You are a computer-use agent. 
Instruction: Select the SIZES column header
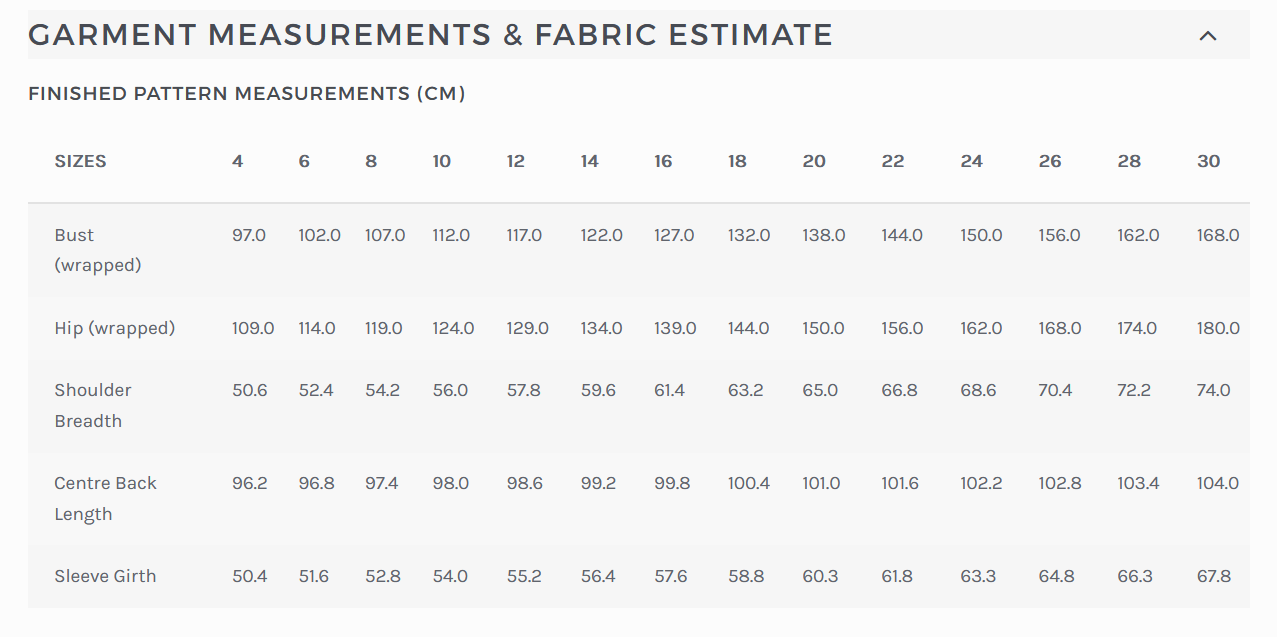click(80, 161)
